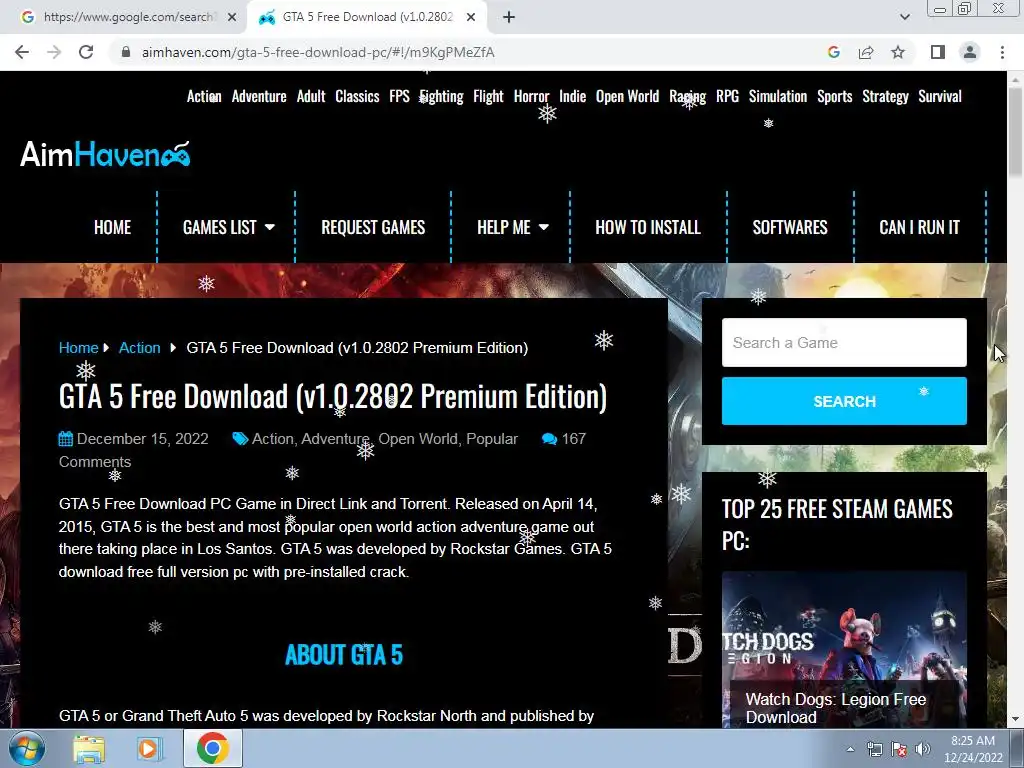Viewport: 1024px width, 768px height.
Task: Close the Google search tab
Action: tap(232, 17)
